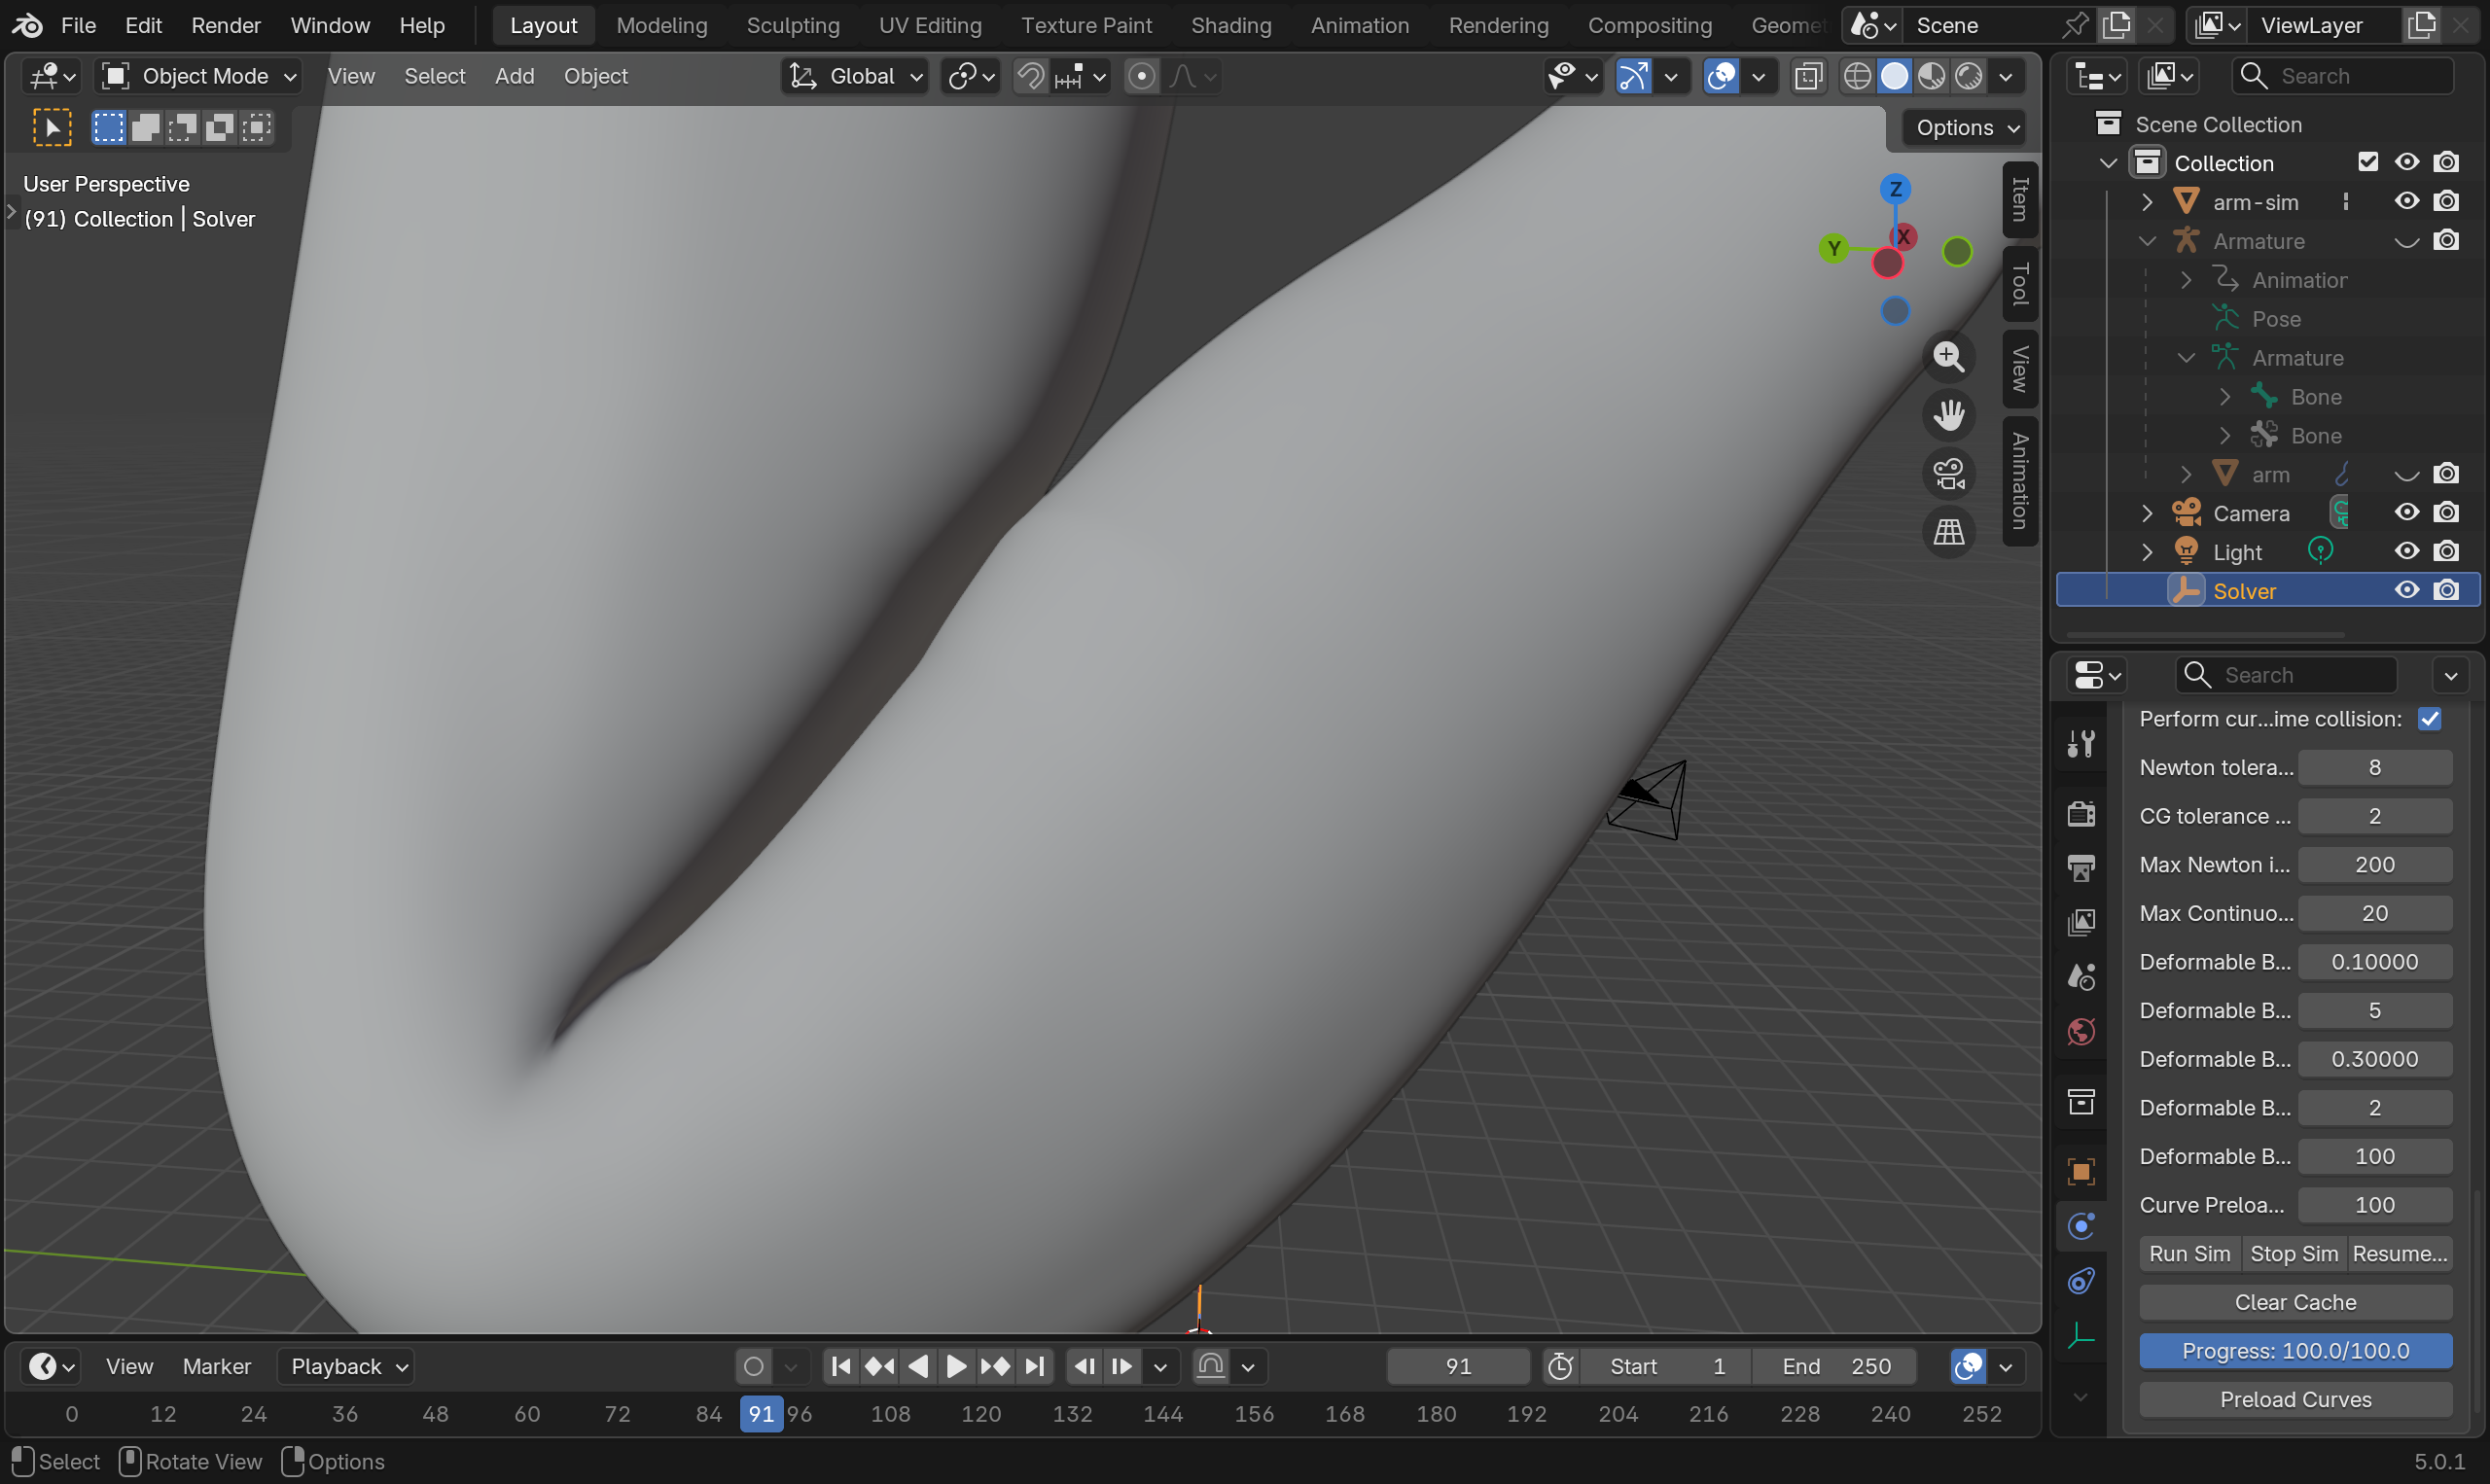Toggle Collection exclude checkbox in outliner
Image resolution: width=2490 pixels, height=1484 pixels.
(2367, 162)
